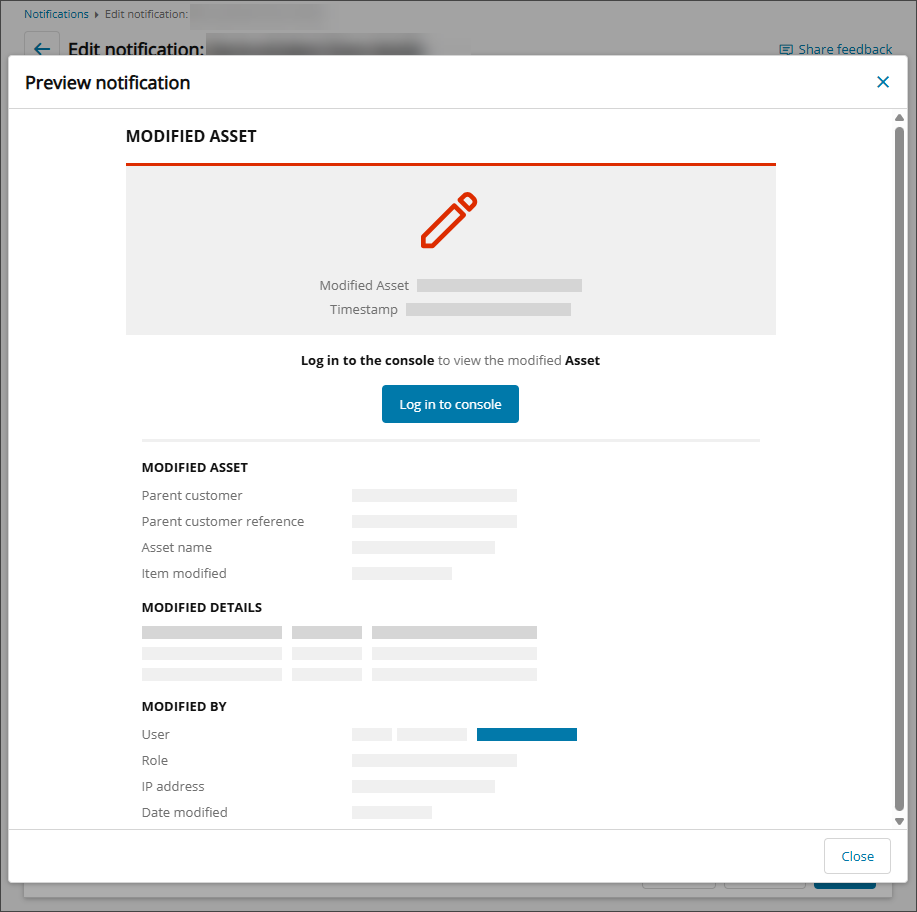The height and width of the screenshot is (912, 917).
Task: Click the bold 'Log in to the console' text
Action: pyautogui.click(x=367, y=360)
